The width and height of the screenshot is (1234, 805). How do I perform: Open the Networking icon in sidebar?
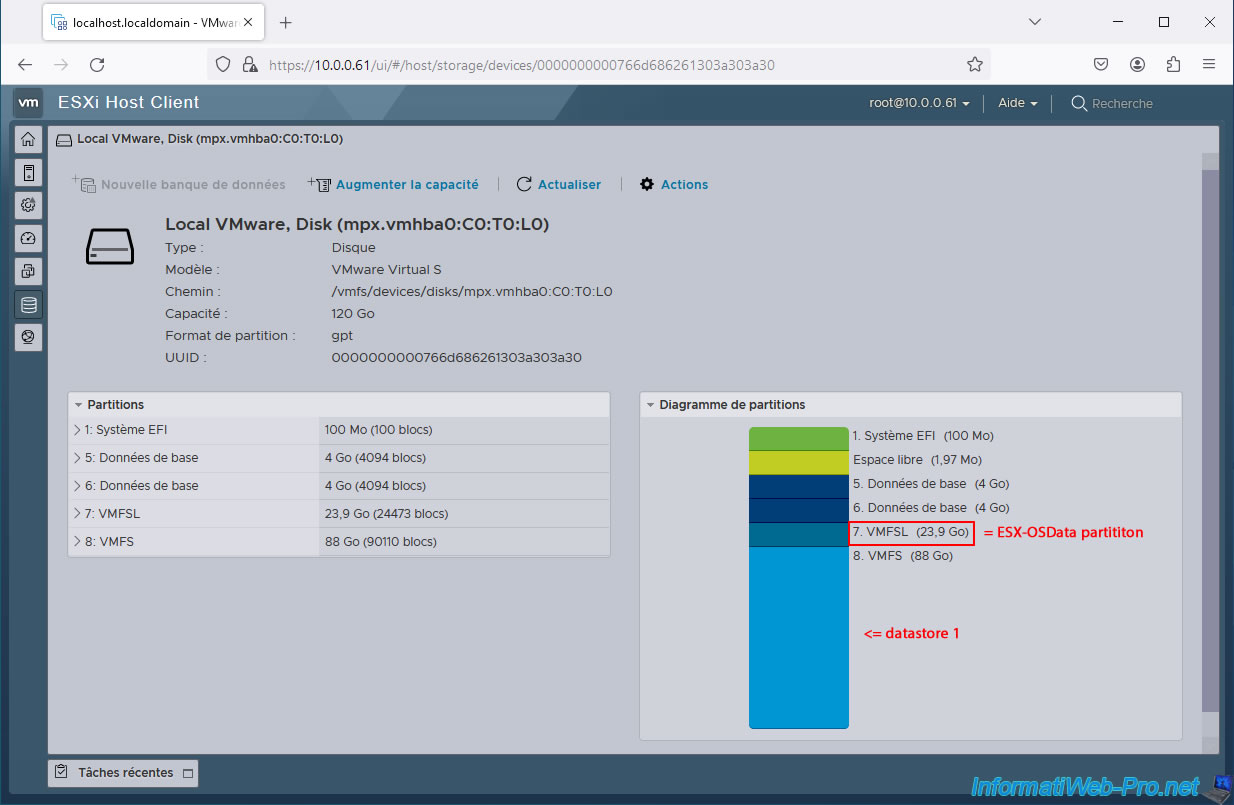pos(28,337)
